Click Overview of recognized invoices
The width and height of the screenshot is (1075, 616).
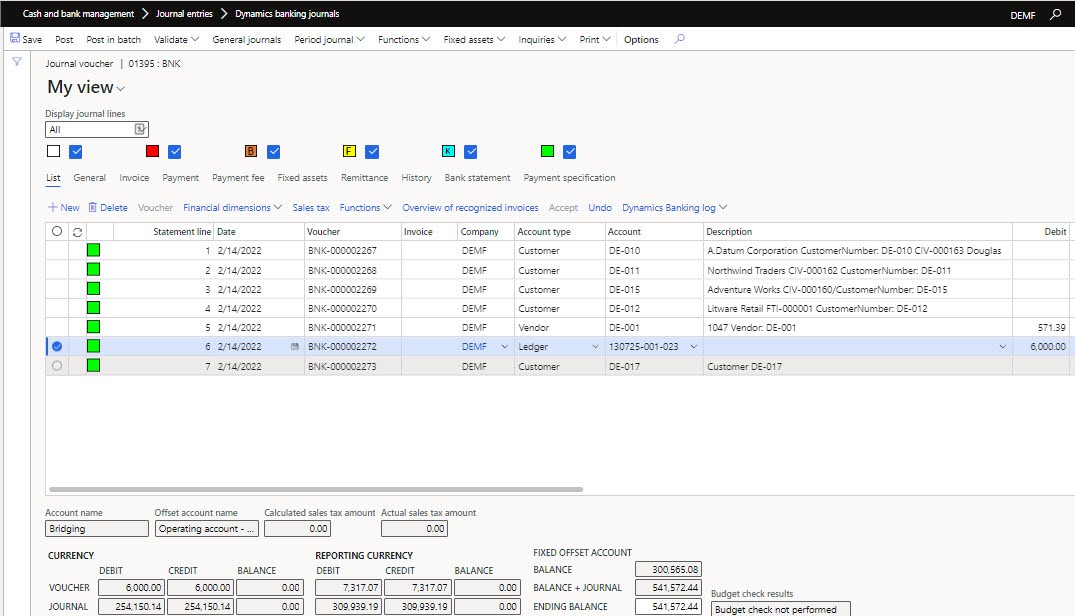(x=470, y=208)
